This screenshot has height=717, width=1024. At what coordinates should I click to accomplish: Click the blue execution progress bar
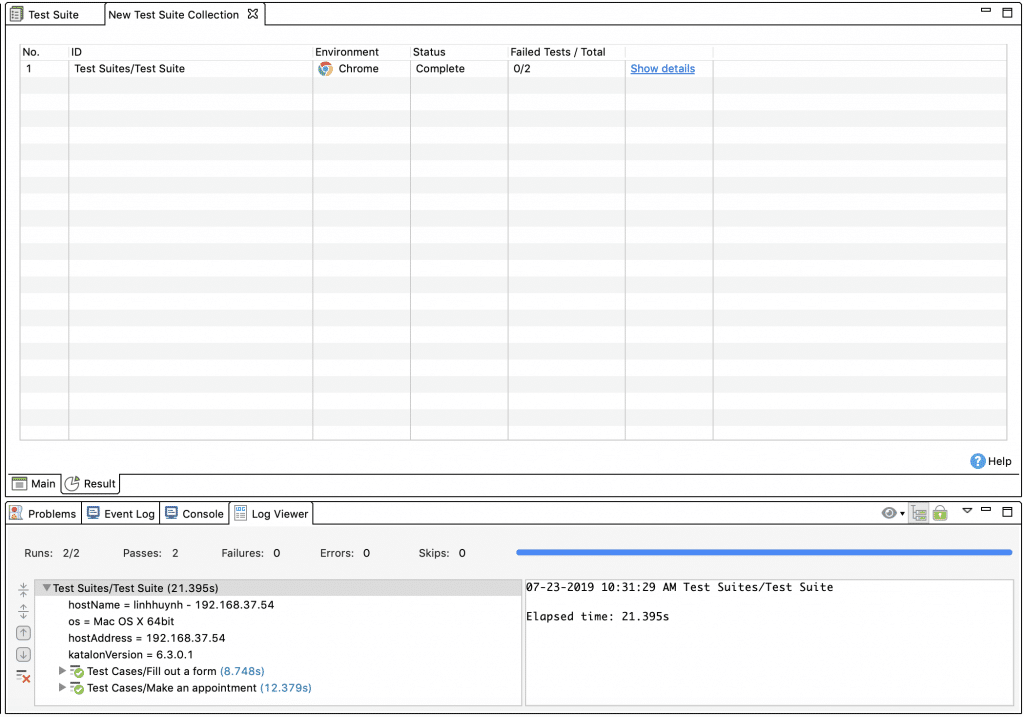point(763,552)
